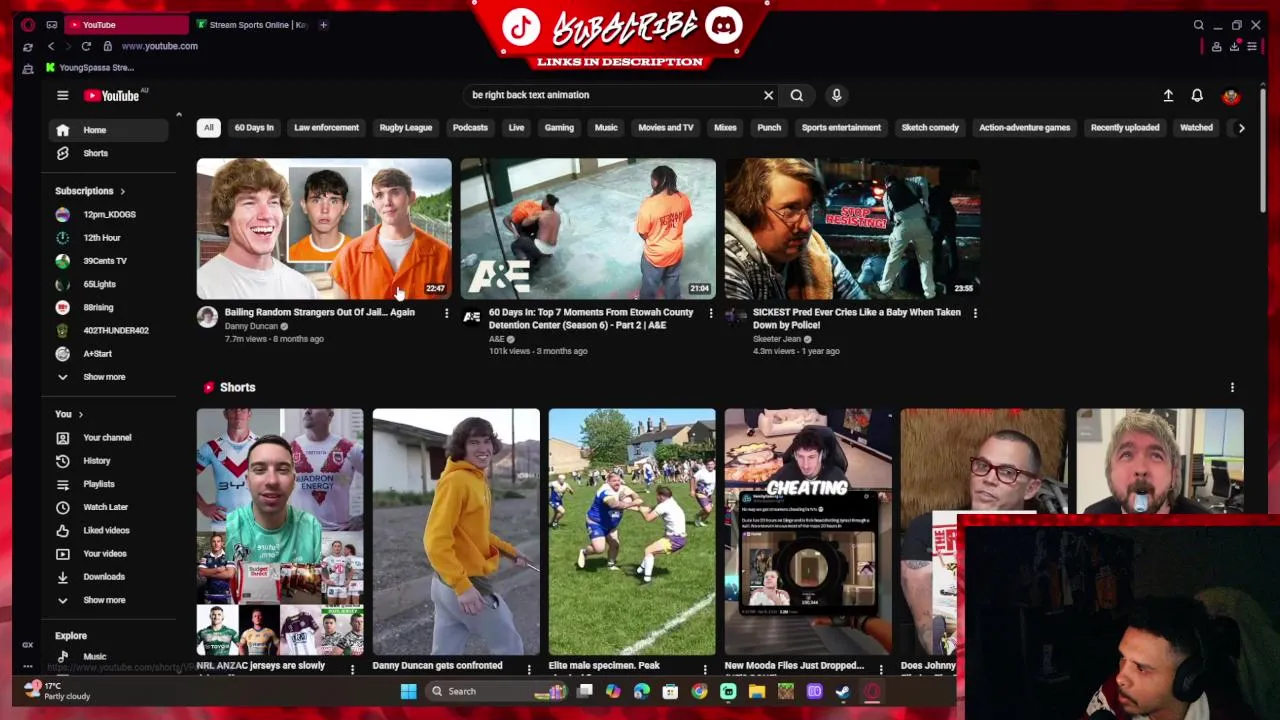
Task: Open YoungSpassa Stre... bookmark
Action: pyautogui.click(x=89, y=68)
